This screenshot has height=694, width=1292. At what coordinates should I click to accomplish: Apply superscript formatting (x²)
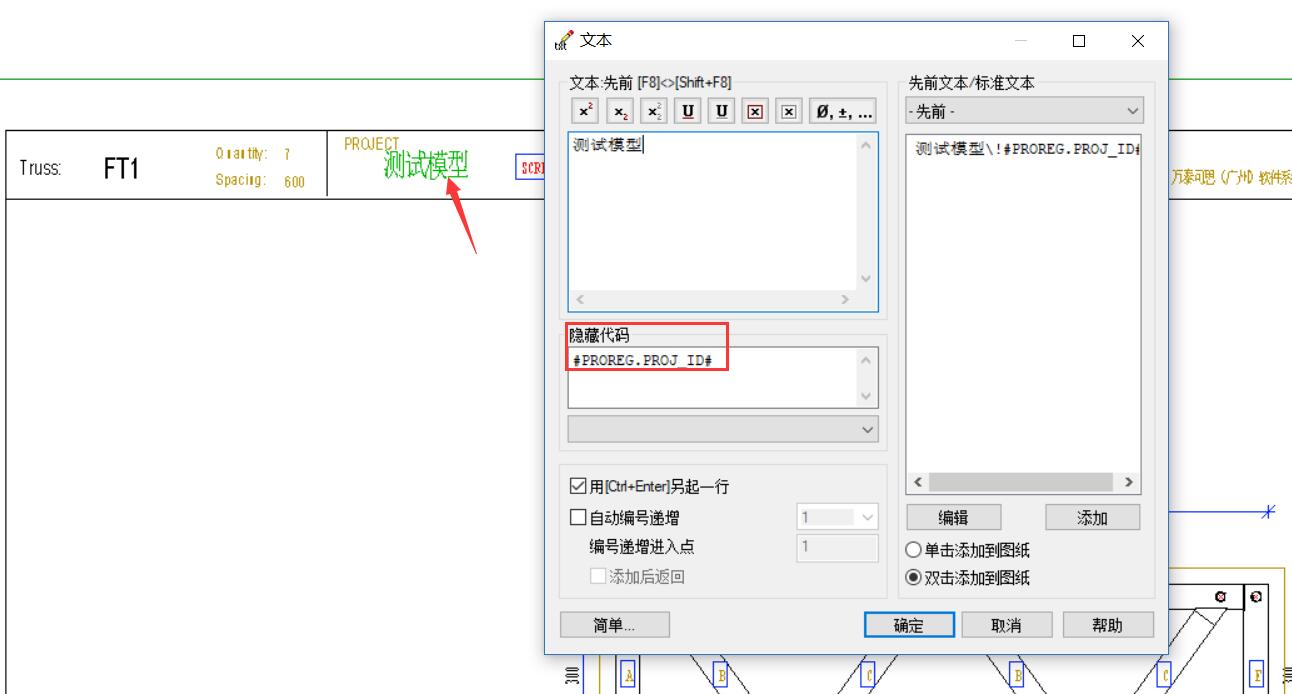click(x=584, y=111)
